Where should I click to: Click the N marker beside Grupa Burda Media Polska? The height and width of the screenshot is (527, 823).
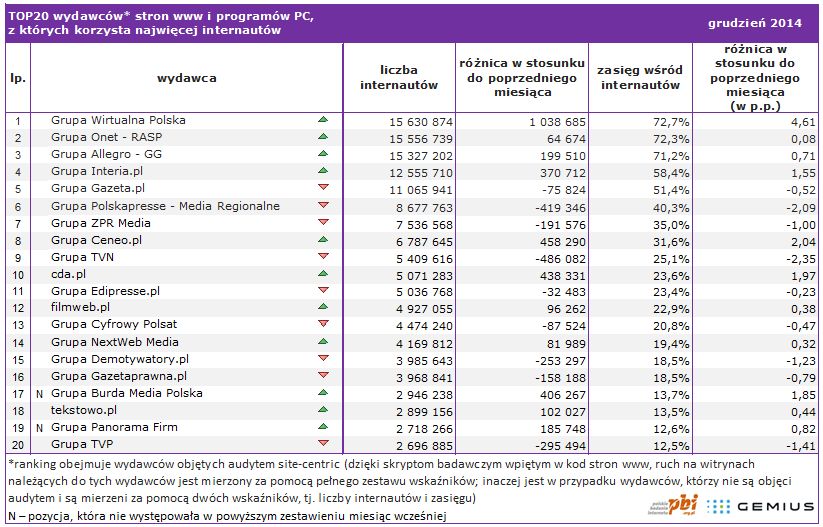point(38,393)
